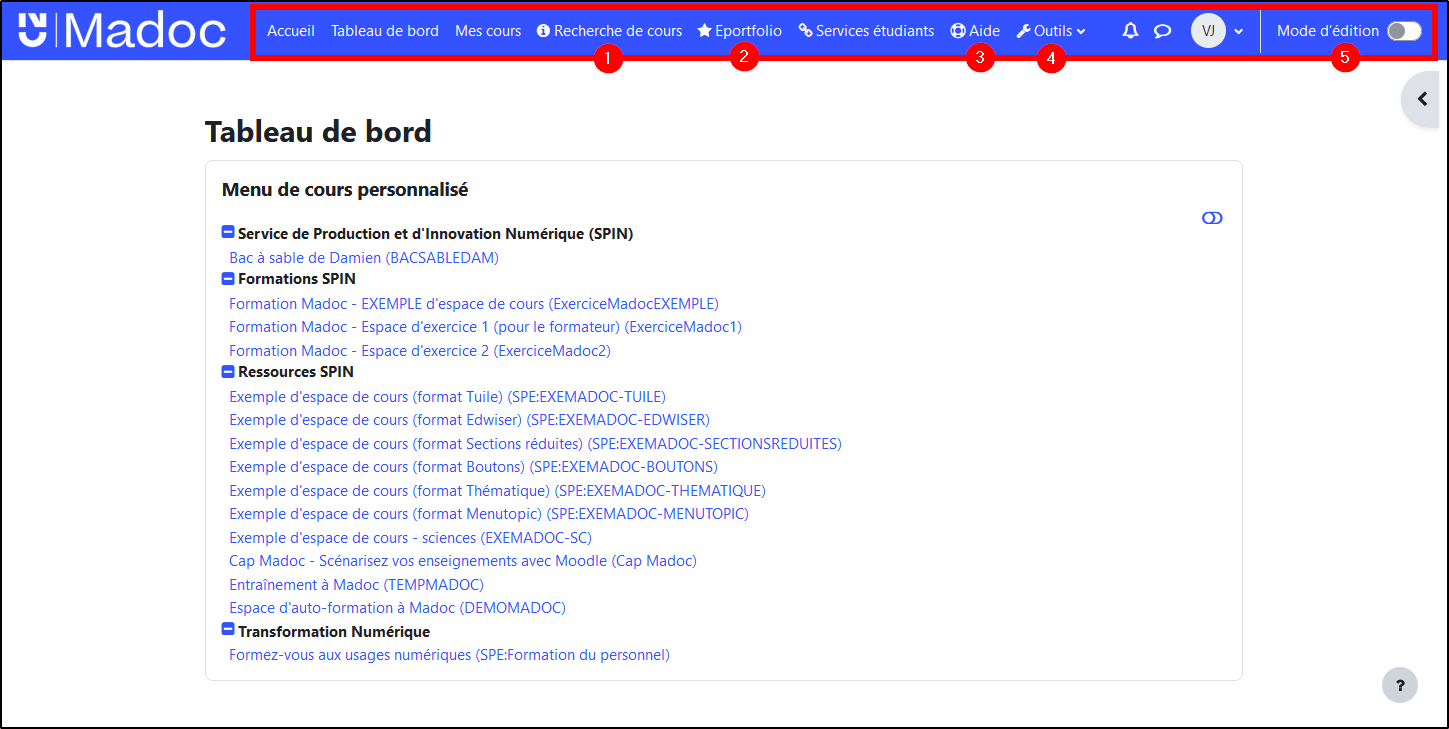Enable the Mode d'édition switch

[x=1403, y=31]
